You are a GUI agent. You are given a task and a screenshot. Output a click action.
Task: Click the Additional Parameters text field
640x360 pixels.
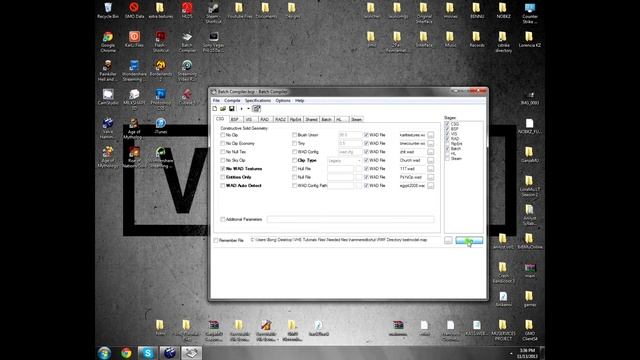tap(350, 219)
